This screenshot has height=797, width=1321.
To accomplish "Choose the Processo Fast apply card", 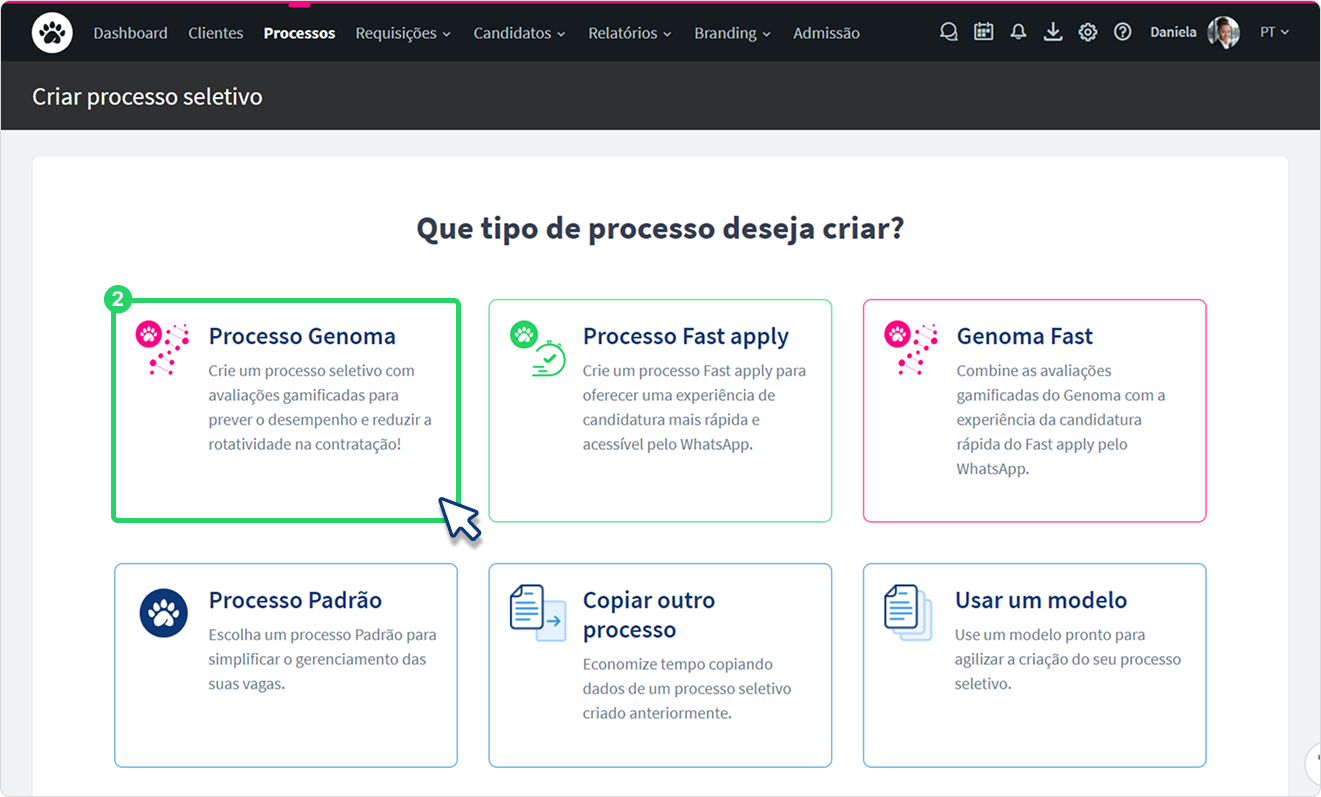I will pos(660,410).
